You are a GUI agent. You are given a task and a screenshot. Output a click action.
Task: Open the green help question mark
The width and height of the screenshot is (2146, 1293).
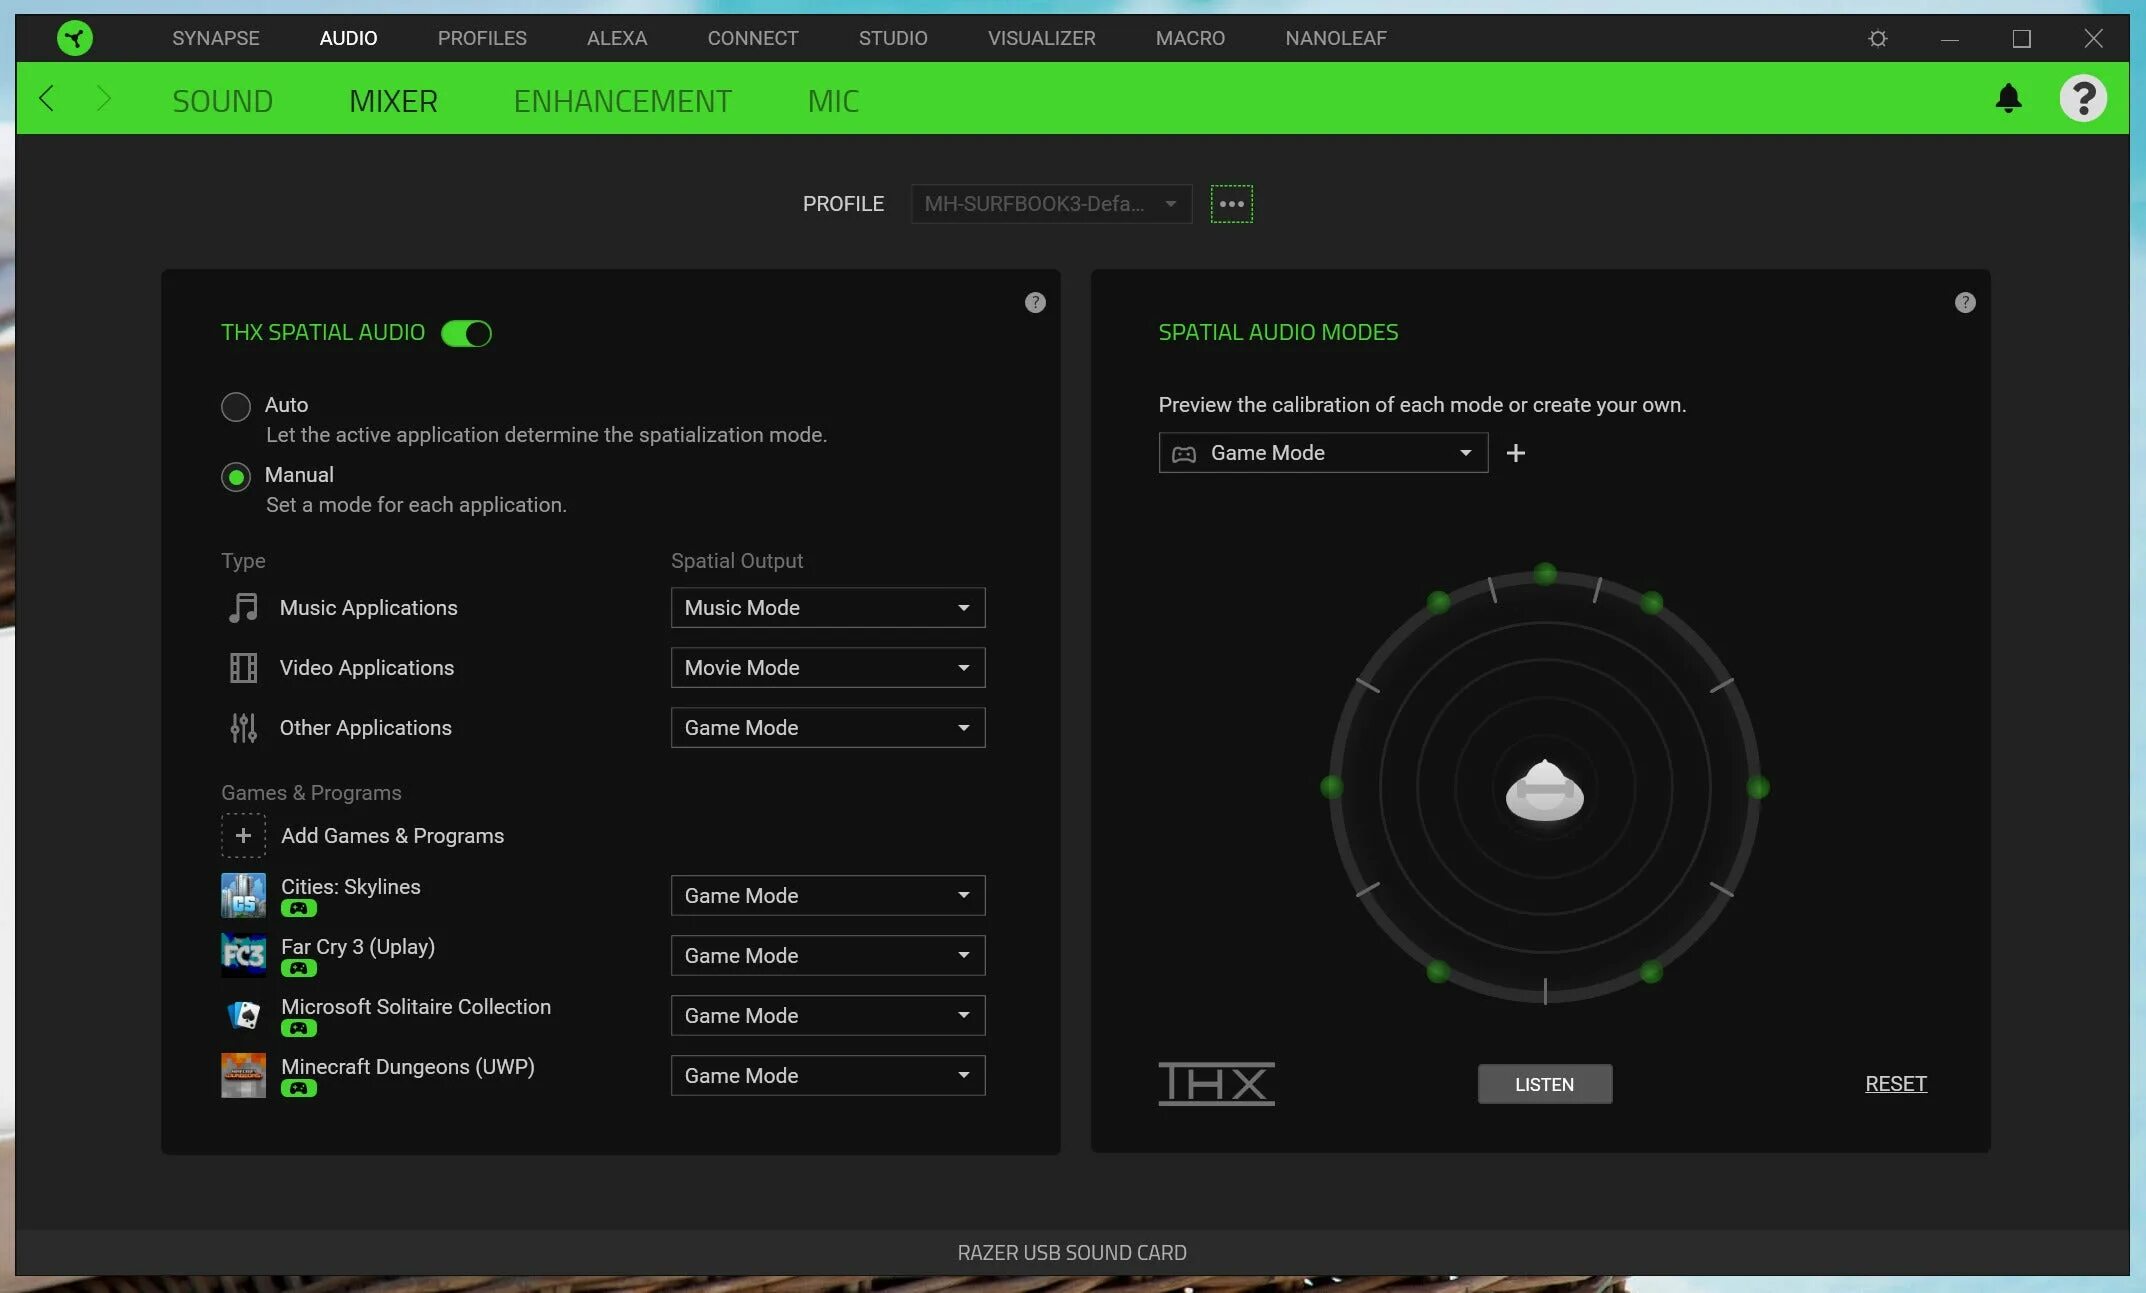(2083, 98)
